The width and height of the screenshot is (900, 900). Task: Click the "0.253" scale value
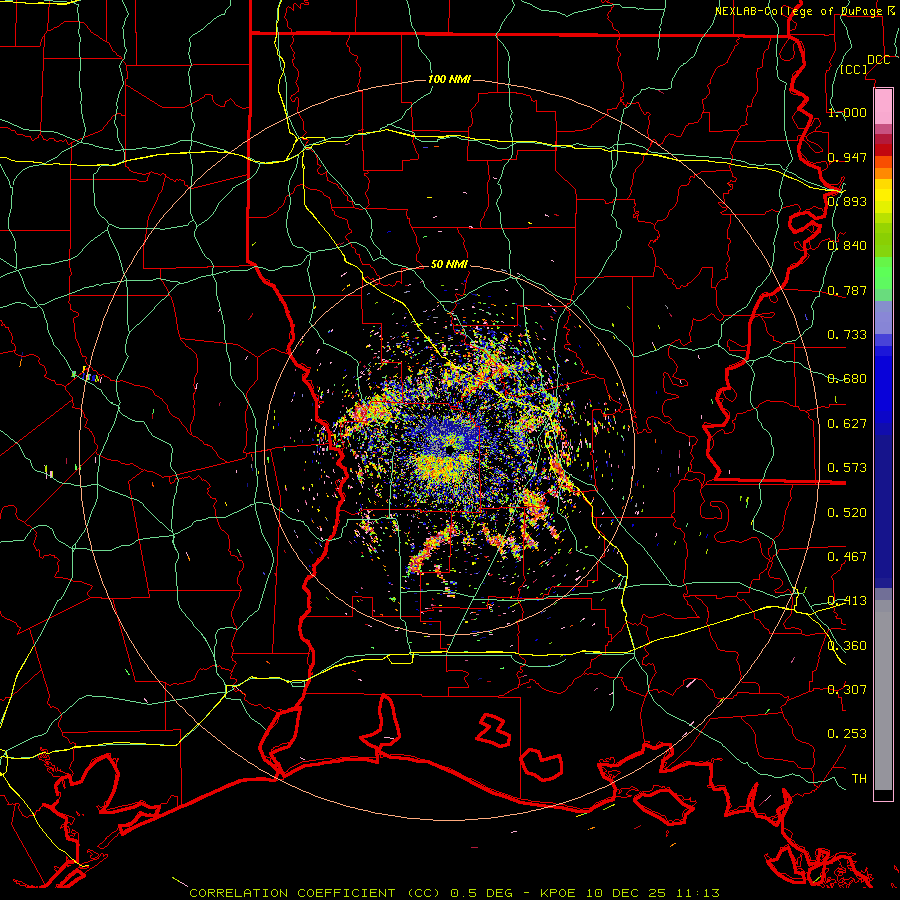tap(847, 734)
